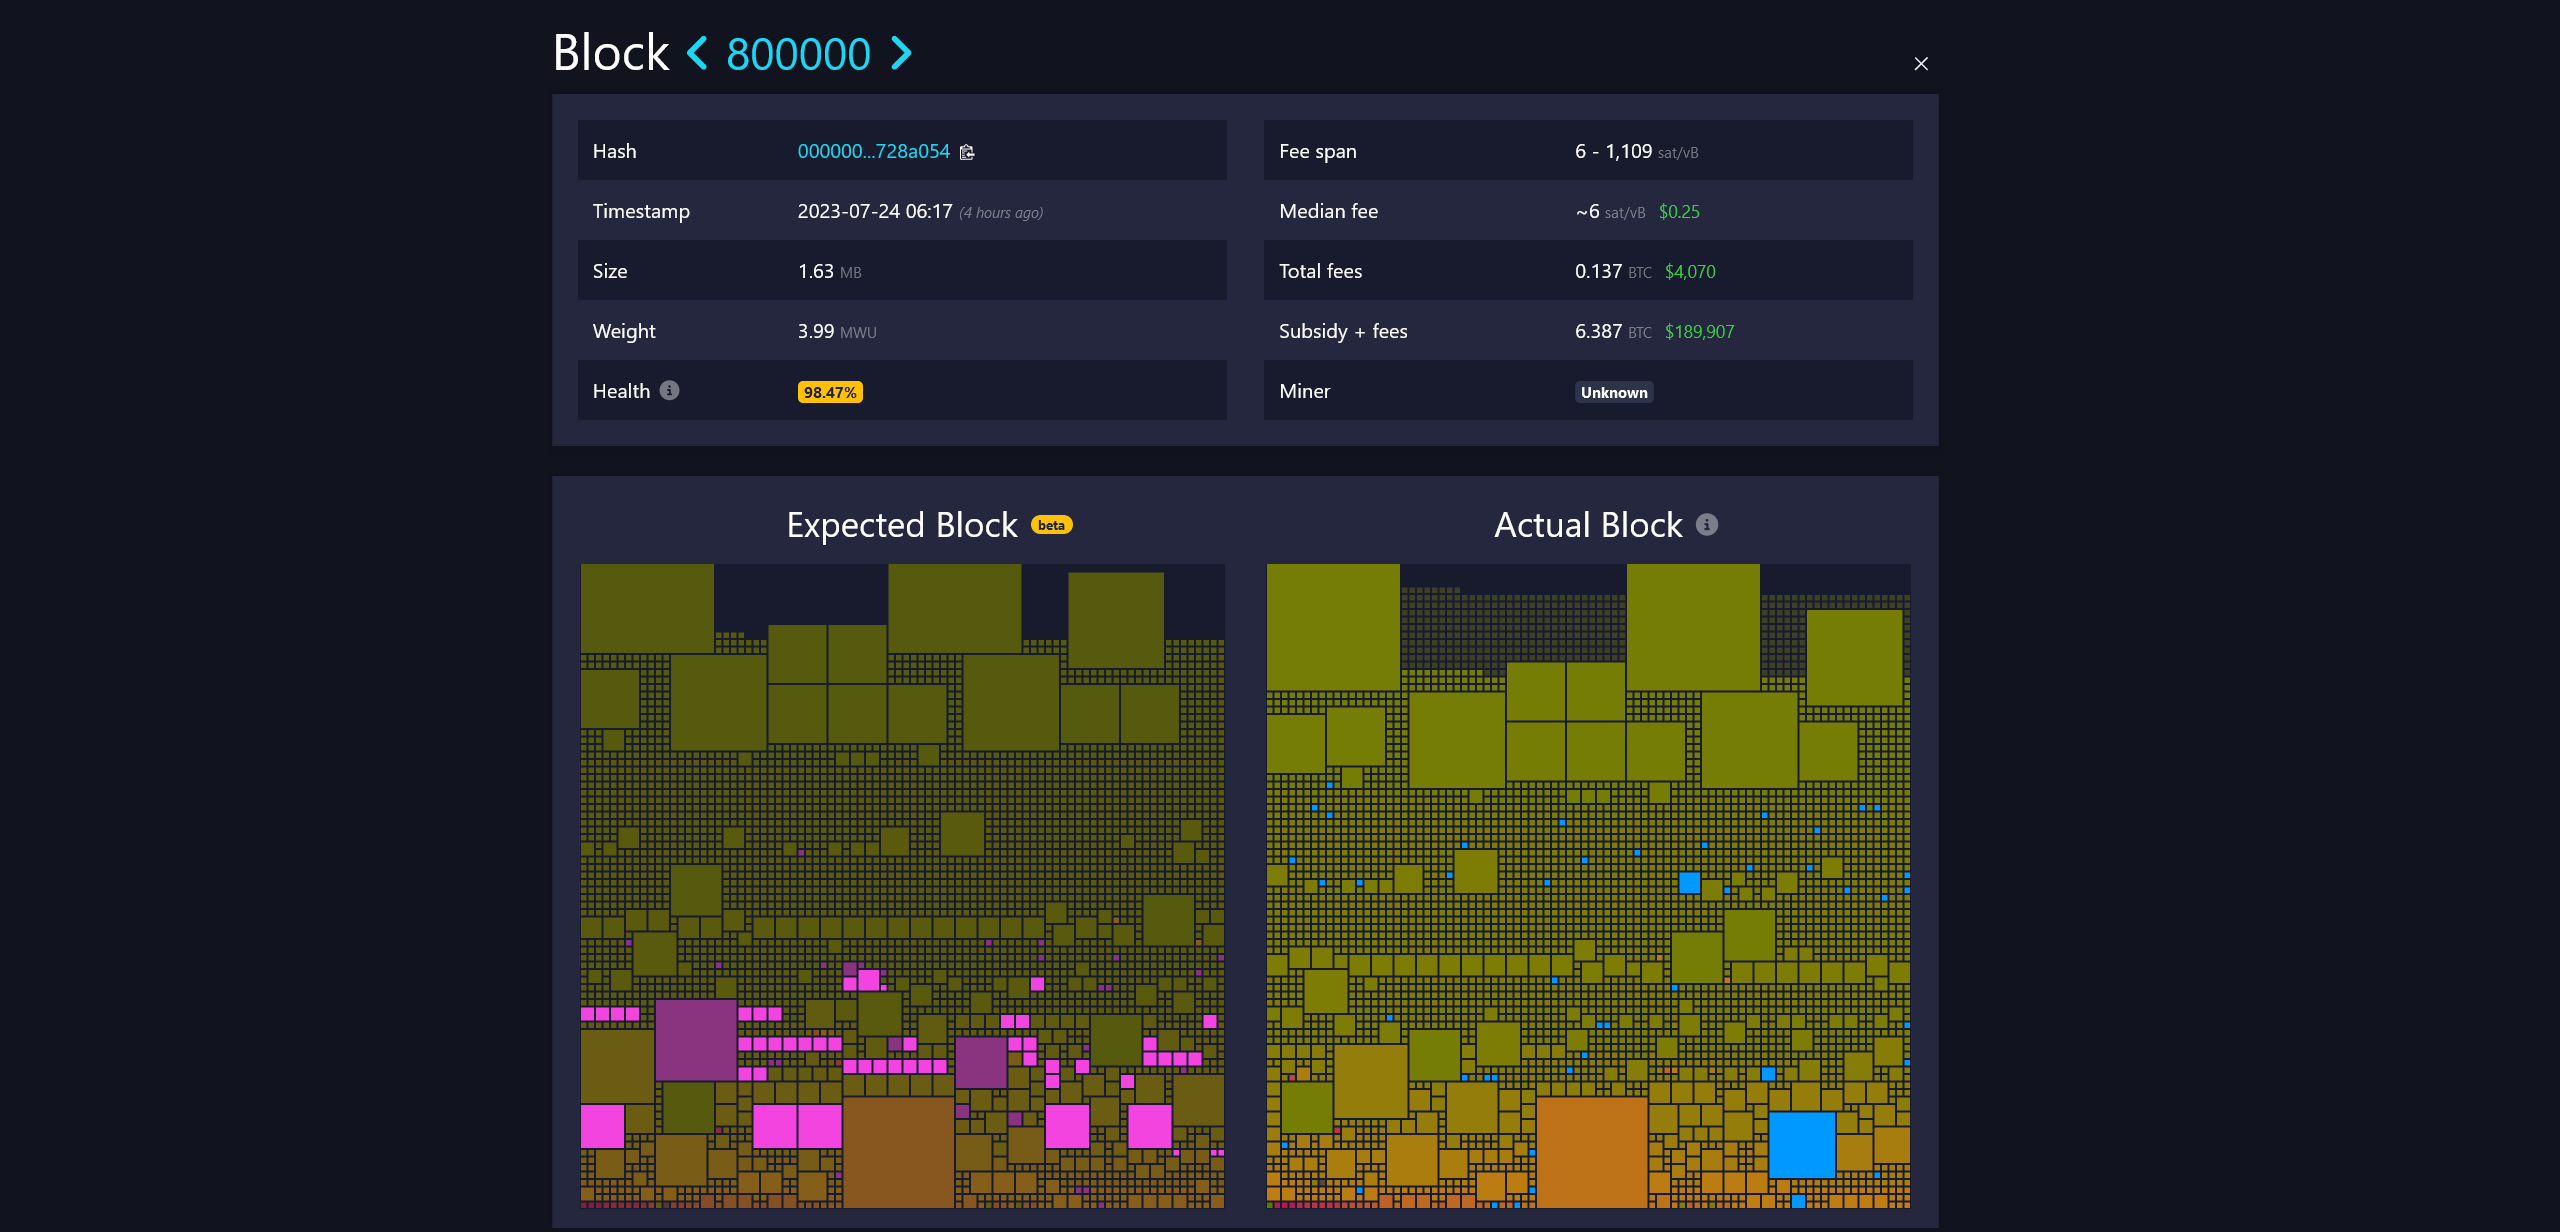This screenshot has width=2560, height=1232.
Task: Go to the previous block arrow
Action: pyautogui.click(x=698, y=53)
